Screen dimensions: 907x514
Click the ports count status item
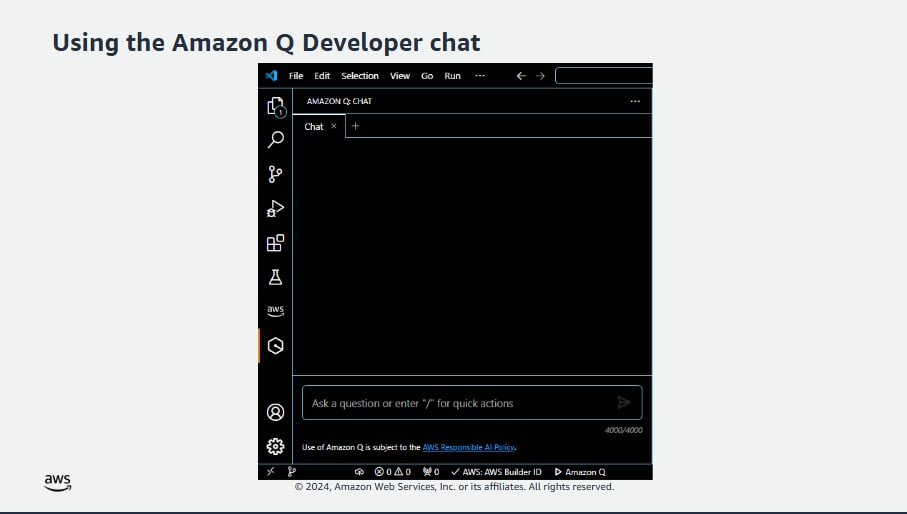coord(431,472)
